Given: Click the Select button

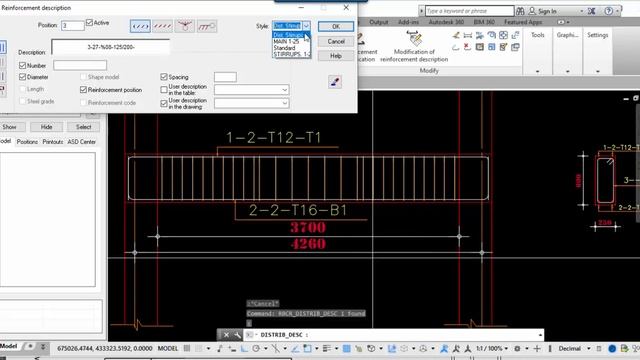Looking at the screenshot, I should pos(83,127).
